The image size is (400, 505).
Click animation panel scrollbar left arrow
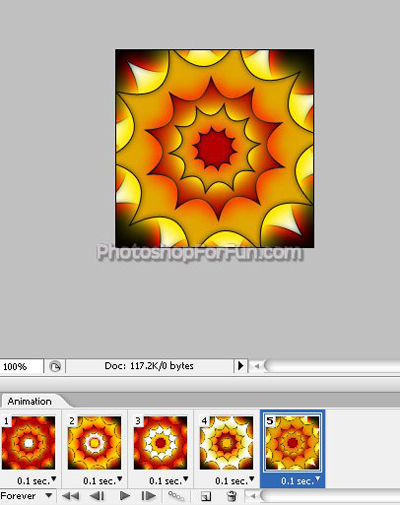(x=253, y=496)
